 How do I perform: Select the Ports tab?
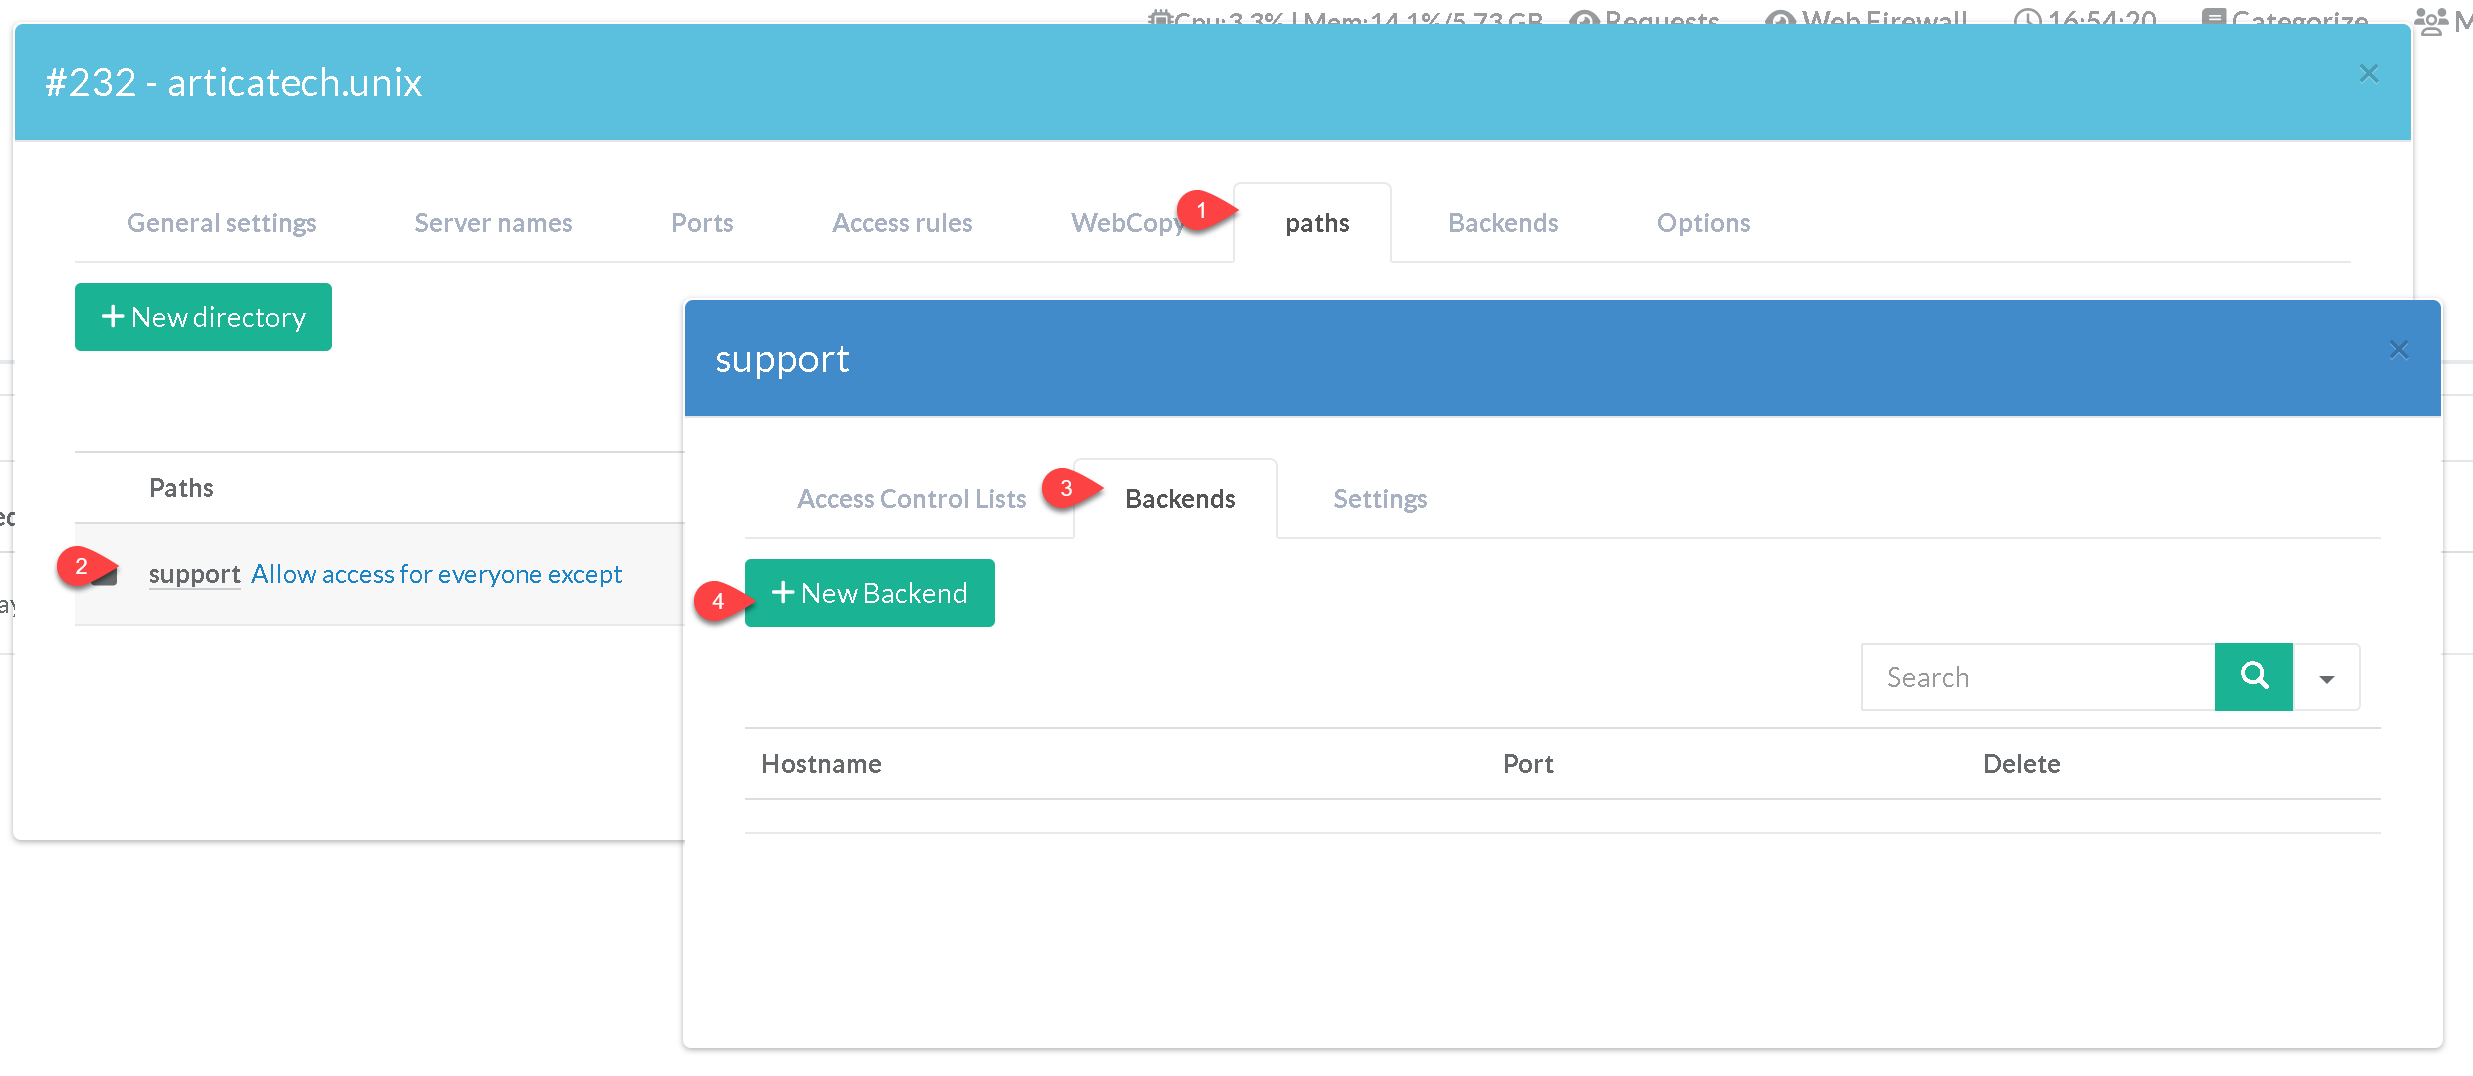point(702,223)
